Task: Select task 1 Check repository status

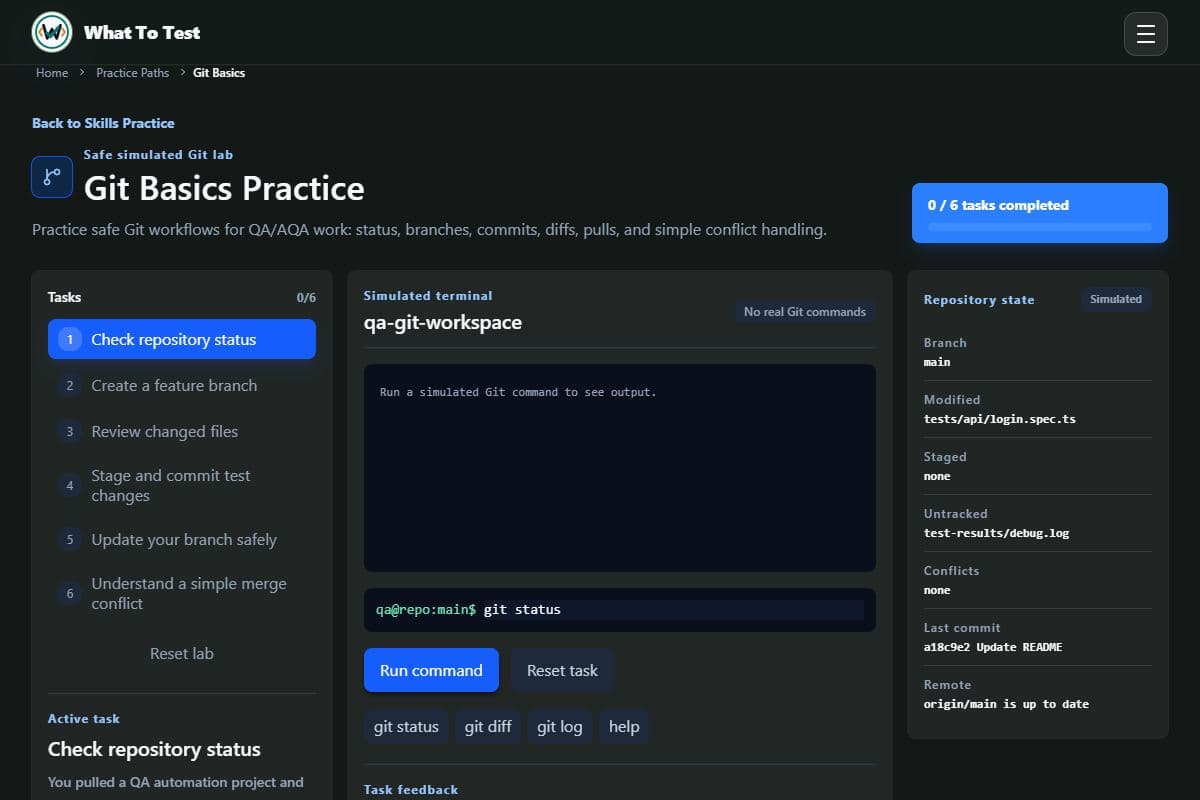Action: click(x=182, y=339)
